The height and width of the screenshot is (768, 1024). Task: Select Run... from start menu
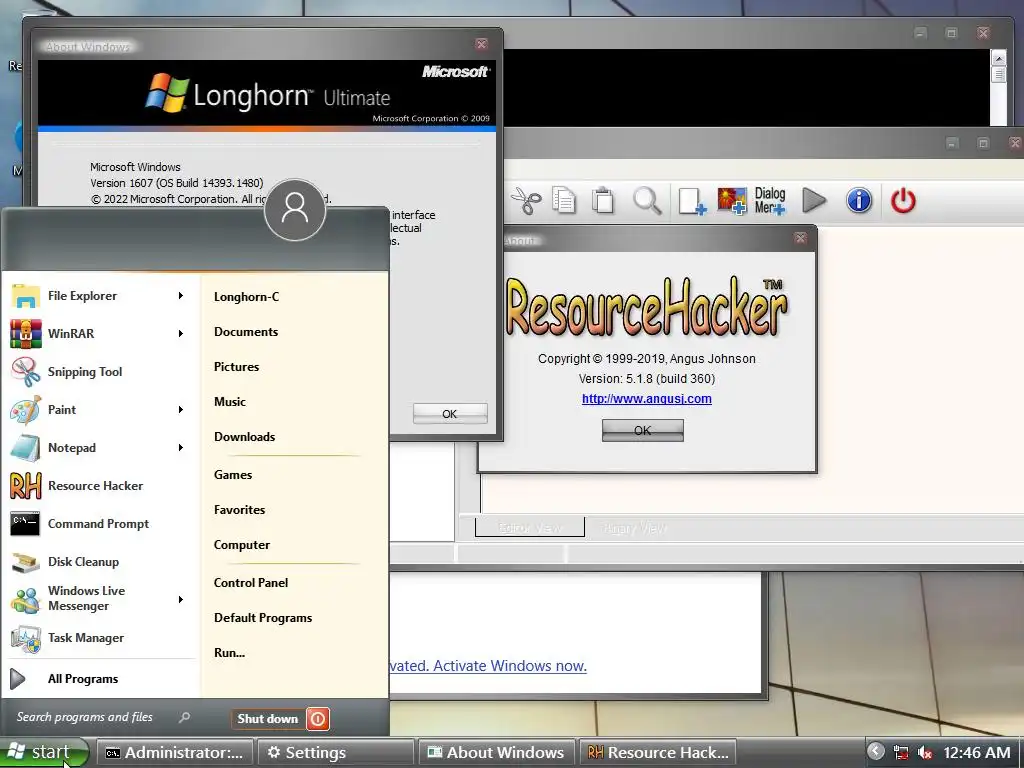pyautogui.click(x=229, y=652)
